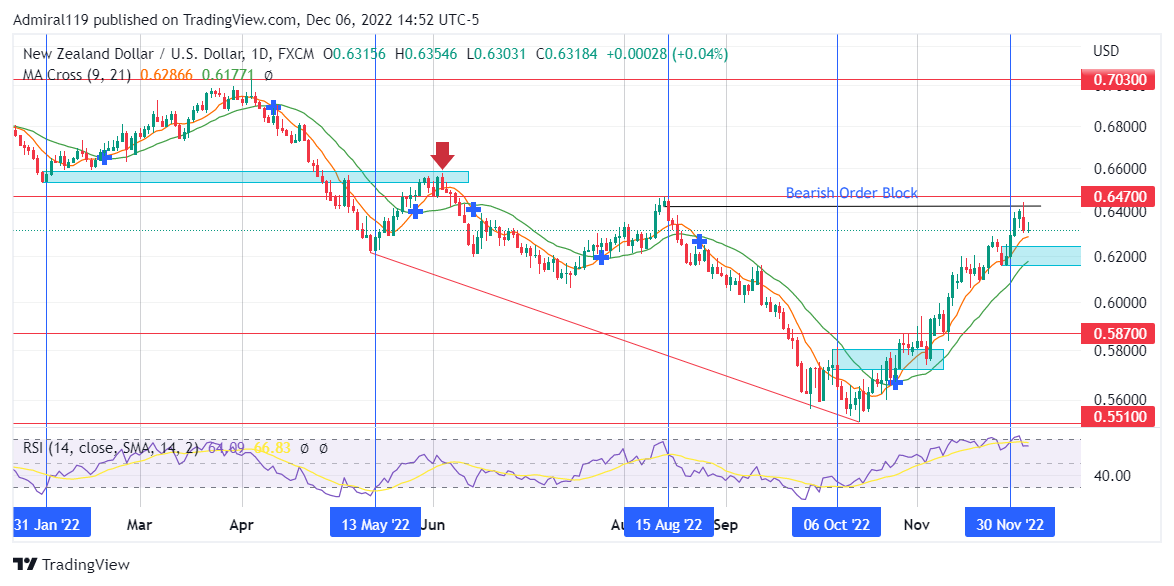1174x586 pixels.
Task: Click the Nov label on time axis
Action: 917,525
